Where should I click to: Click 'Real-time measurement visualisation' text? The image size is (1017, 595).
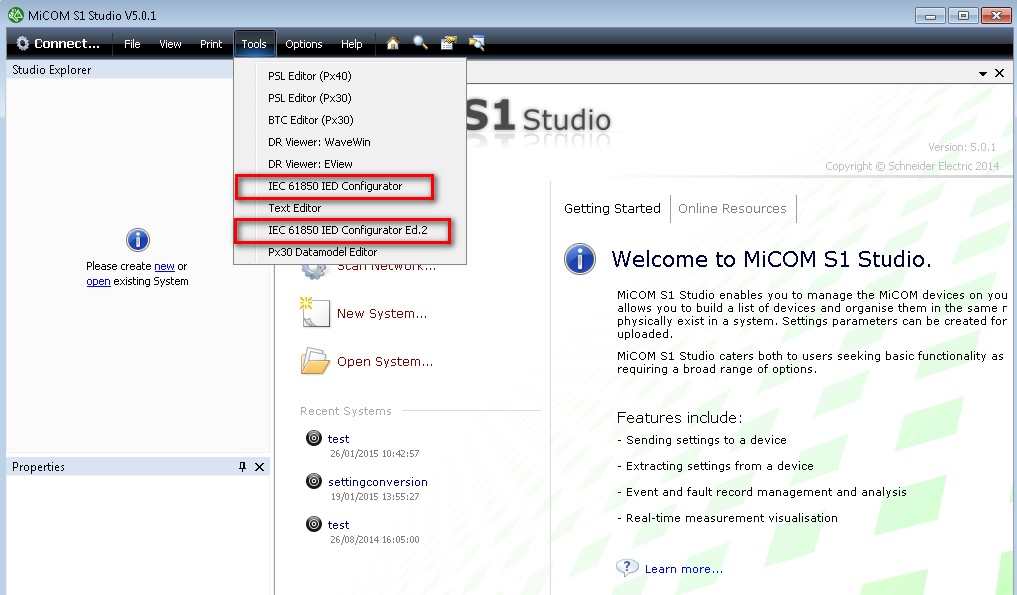tap(732, 518)
